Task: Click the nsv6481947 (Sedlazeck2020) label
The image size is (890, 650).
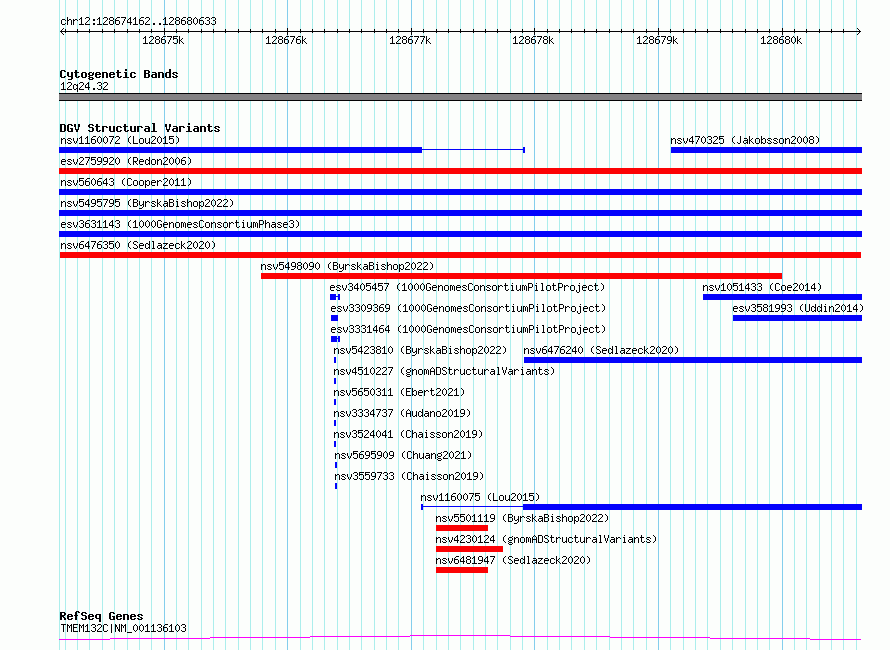Action: (x=513, y=560)
